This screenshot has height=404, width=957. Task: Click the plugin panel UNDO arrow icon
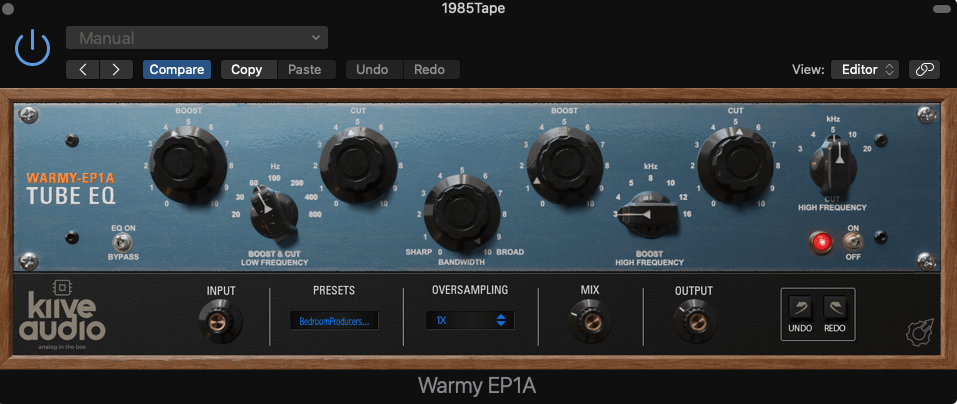click(800, 308)
